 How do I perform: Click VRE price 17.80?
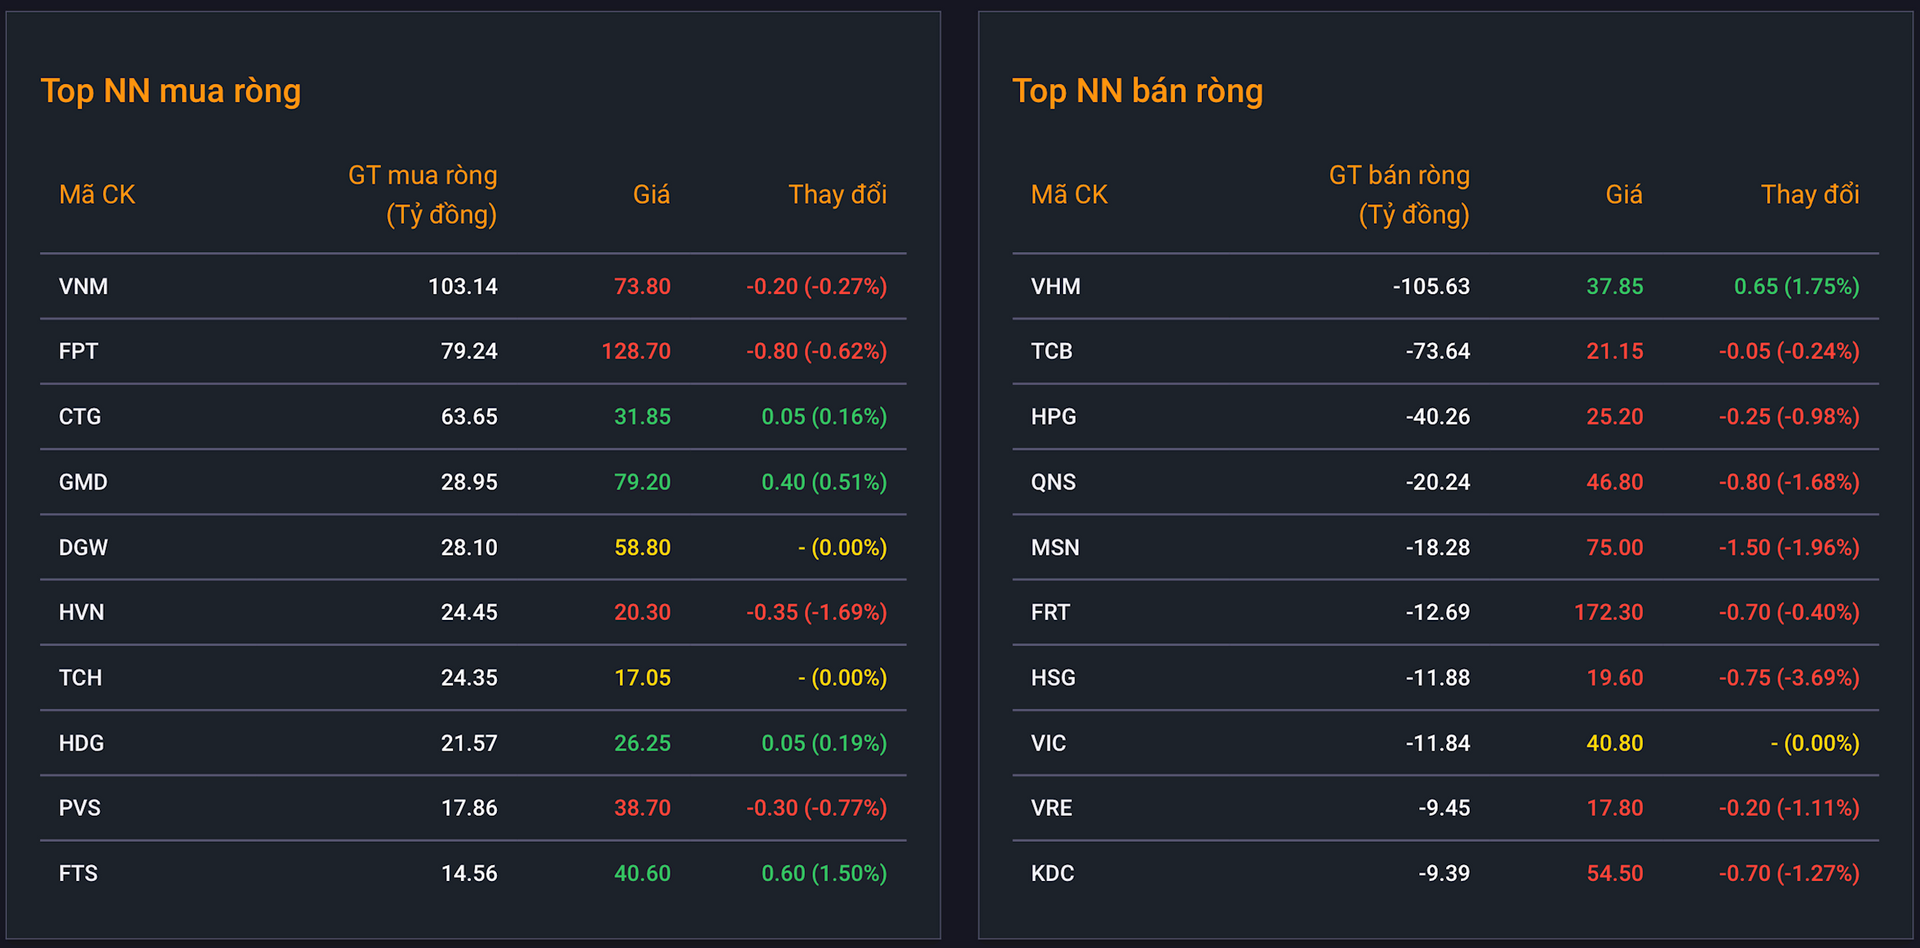click(1614, 808)
